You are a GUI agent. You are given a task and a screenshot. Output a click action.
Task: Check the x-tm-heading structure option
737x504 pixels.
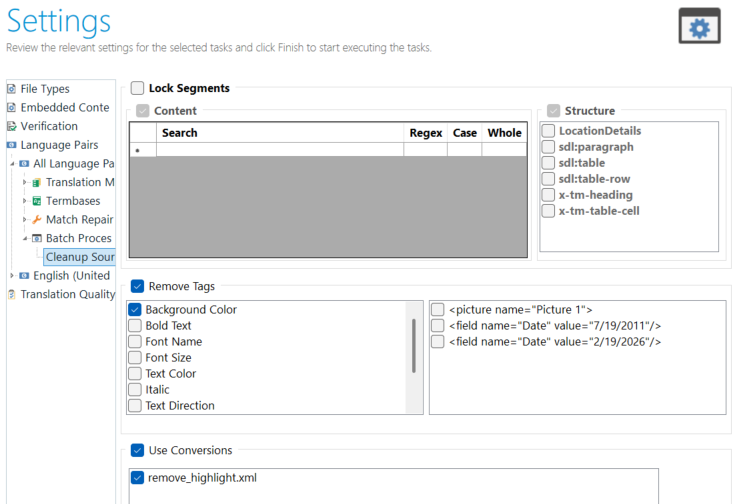pos(548,195)
